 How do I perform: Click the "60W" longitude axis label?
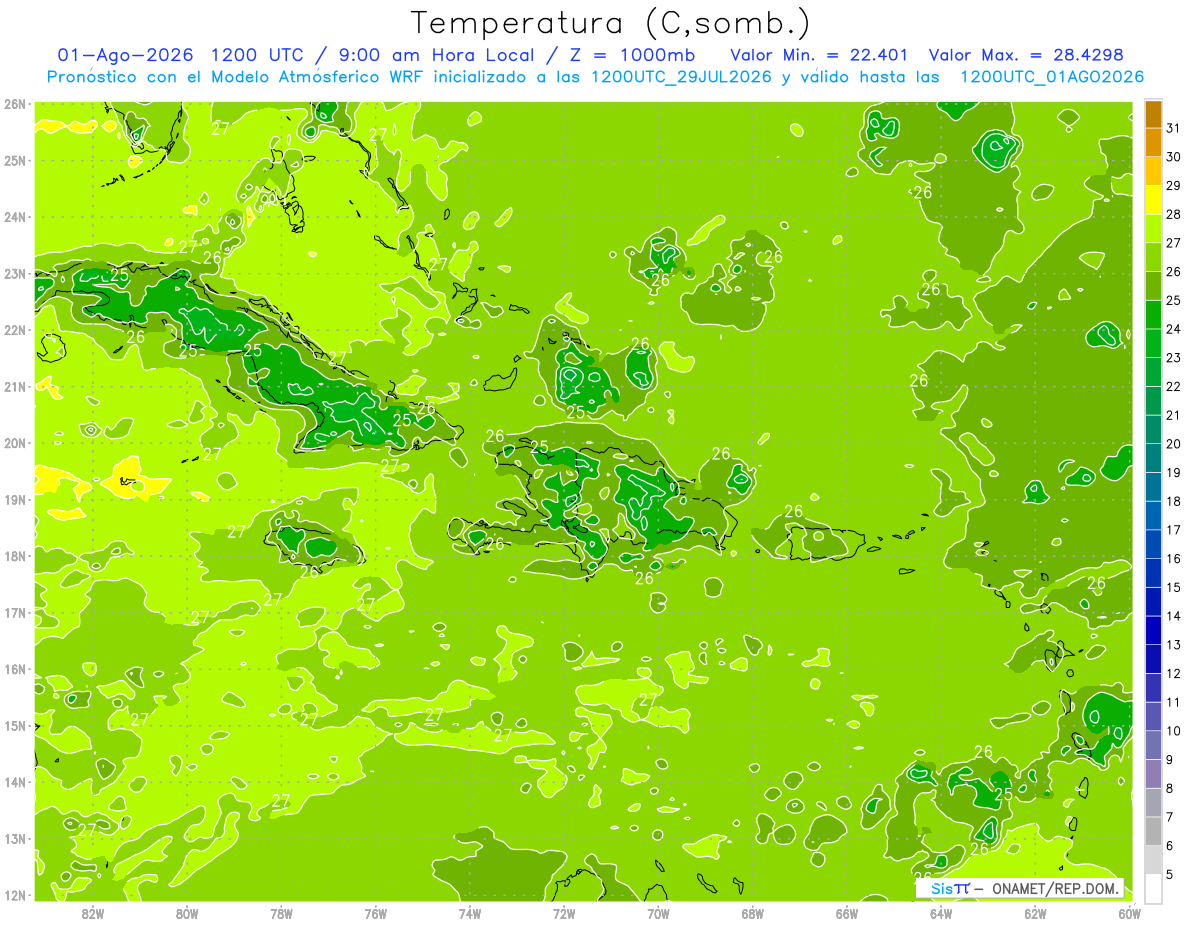coord(1130,913)
